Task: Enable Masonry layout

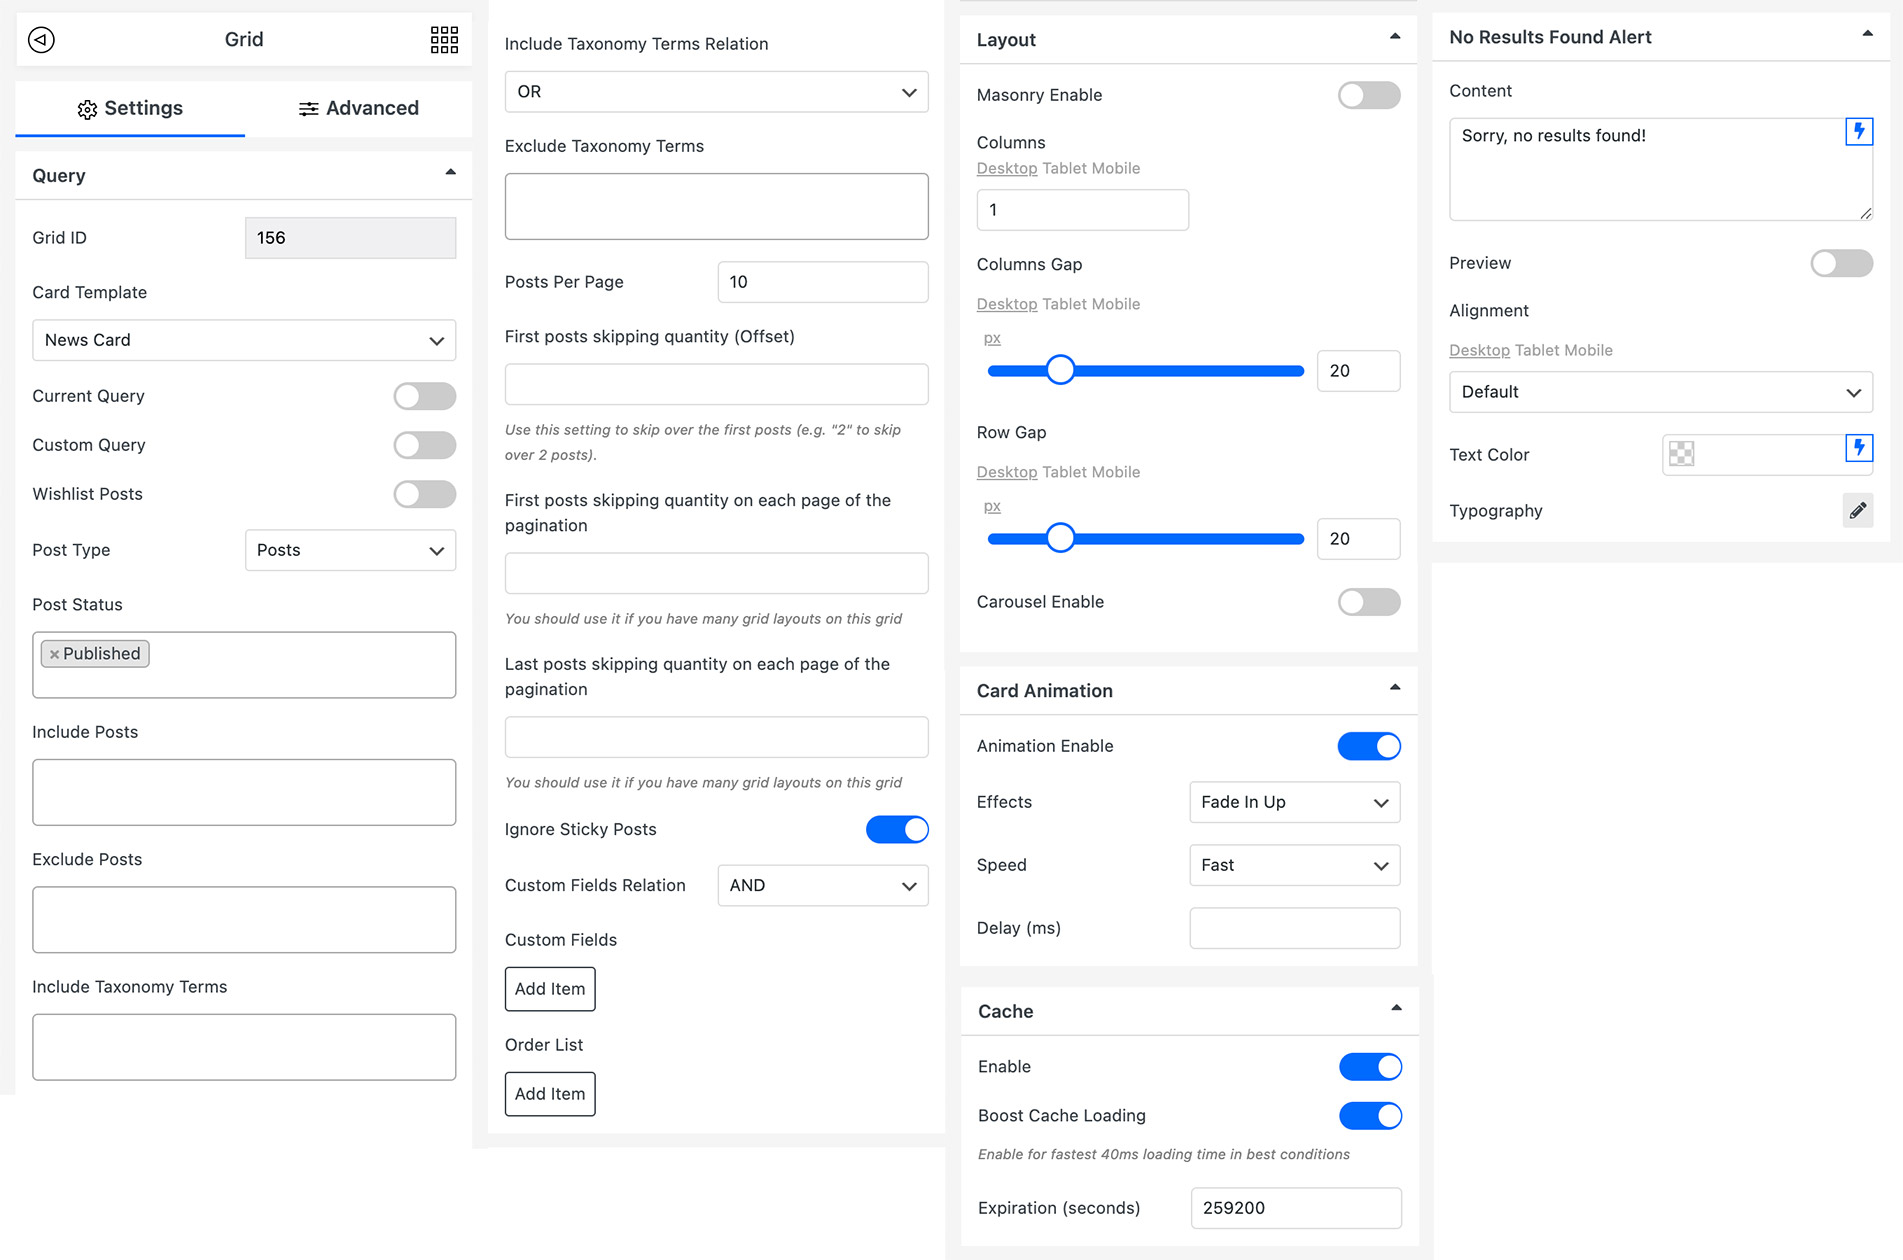Action: (x=1369, y=95)
